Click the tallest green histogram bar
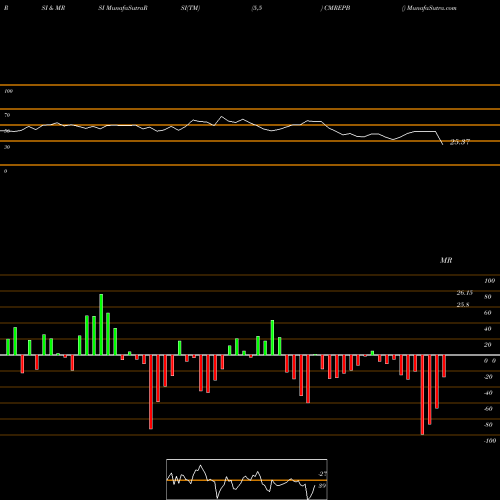Viewport: 500px width, 500px height. (x=101, y=325)
